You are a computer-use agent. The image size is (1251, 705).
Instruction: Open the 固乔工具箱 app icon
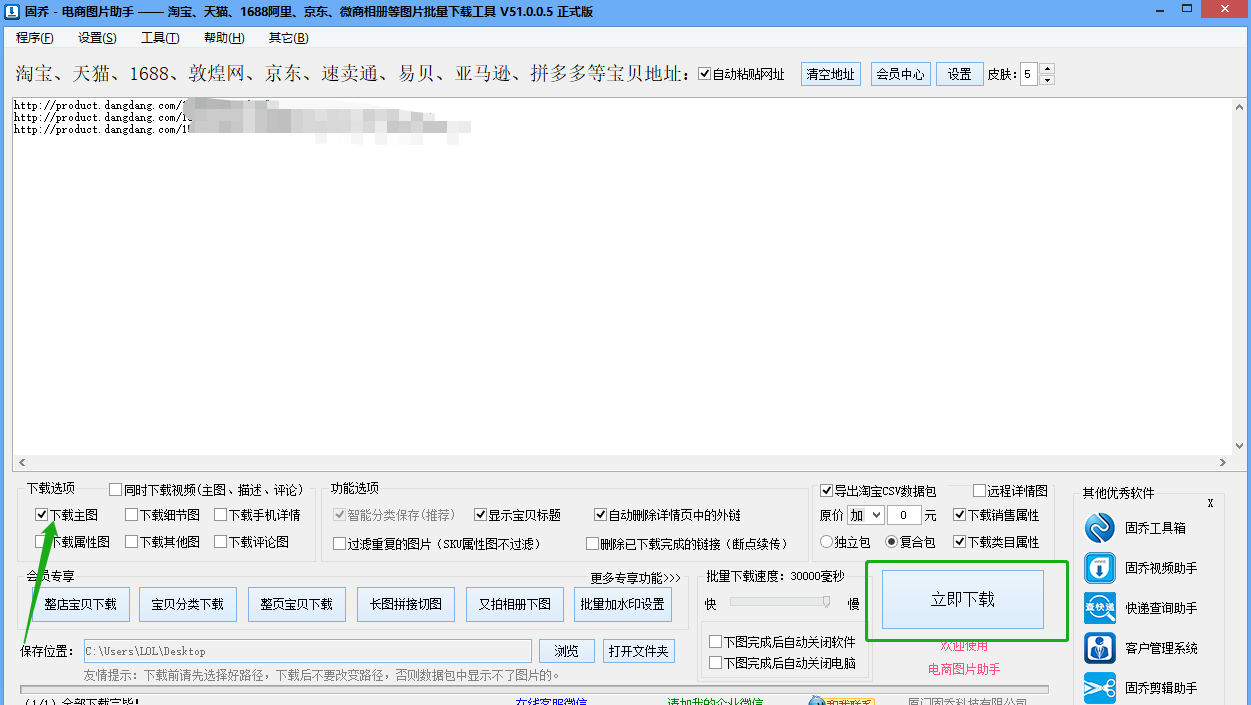pyautogui.click(x=1100, y=528)
